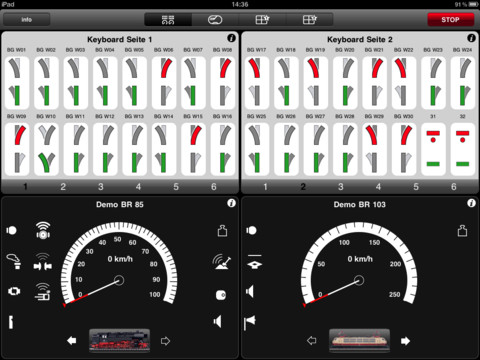Open the info button in top bar
The height and width of the screenshot is (360, 480).
tap(27, 20)
